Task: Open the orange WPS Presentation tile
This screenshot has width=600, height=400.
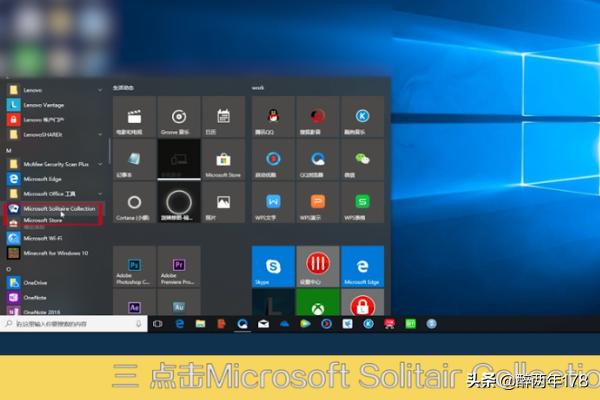Action: (x=318, y=202)
